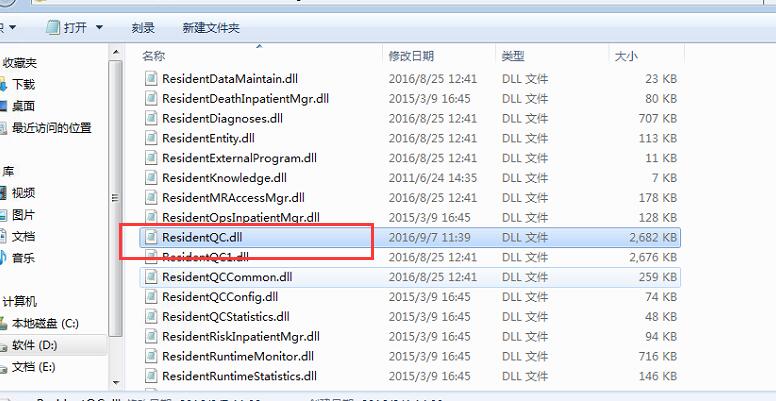Click the 打开 toolbar icon

point(52,27)
